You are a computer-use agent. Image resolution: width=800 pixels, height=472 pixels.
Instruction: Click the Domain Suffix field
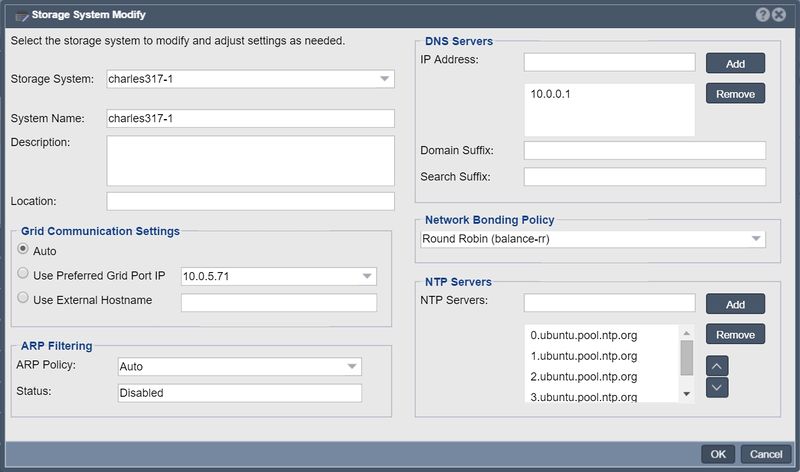pyautogui.click(x=645, y=151)
